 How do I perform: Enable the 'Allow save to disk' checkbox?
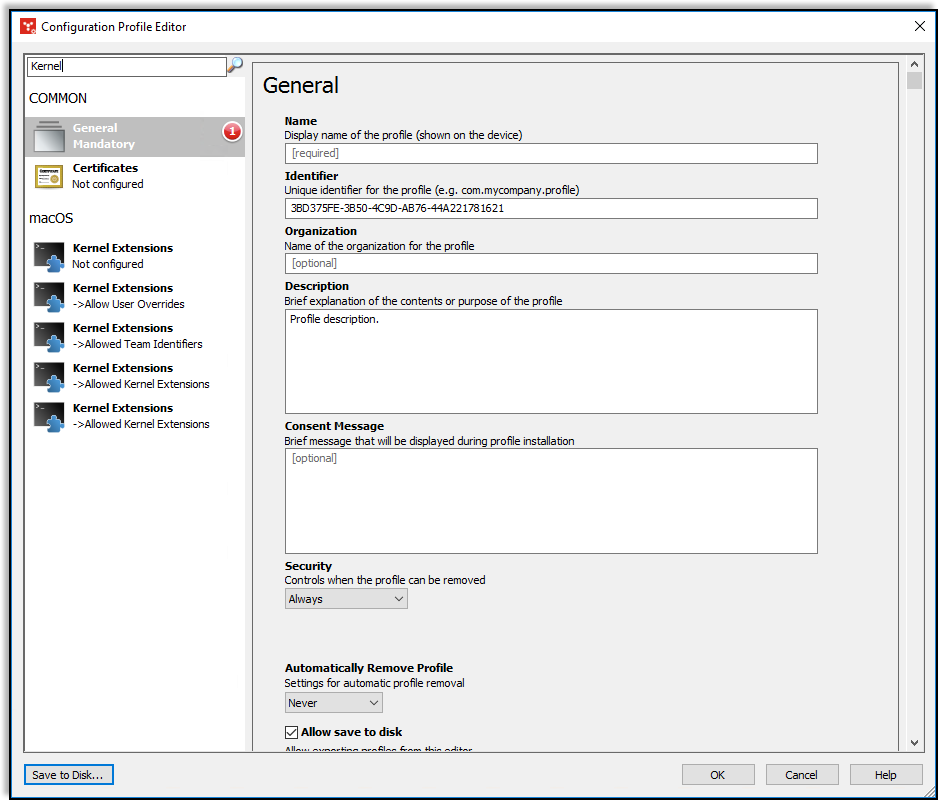(x=291, y=731)
